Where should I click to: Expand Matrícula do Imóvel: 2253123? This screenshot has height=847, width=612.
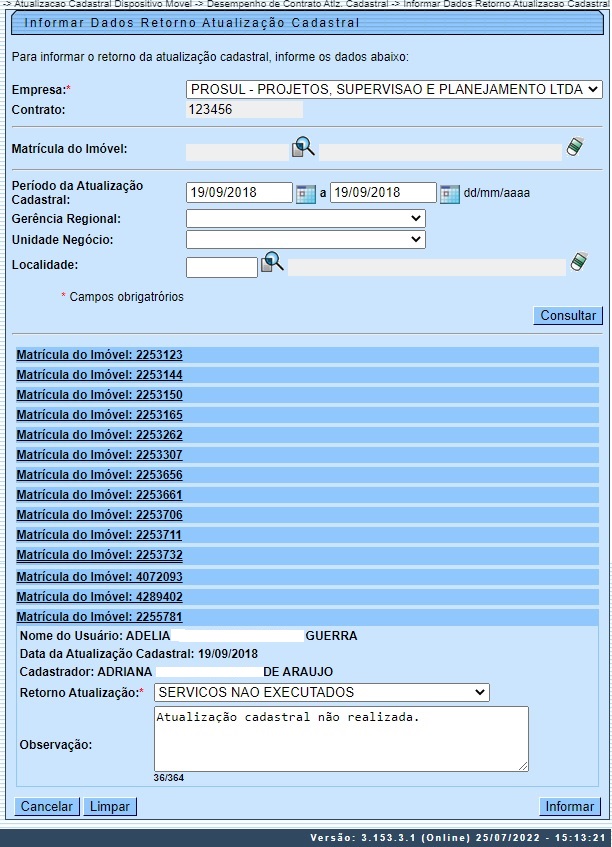(x=99, y=355)
